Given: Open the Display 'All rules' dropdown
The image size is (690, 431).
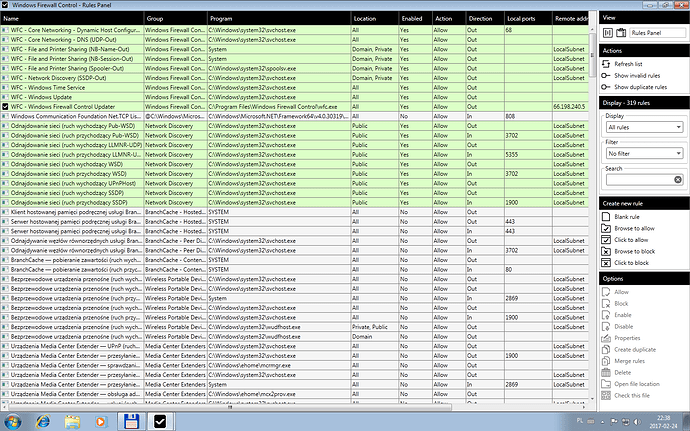Looking at the screenshot, I should click(644, 127).
